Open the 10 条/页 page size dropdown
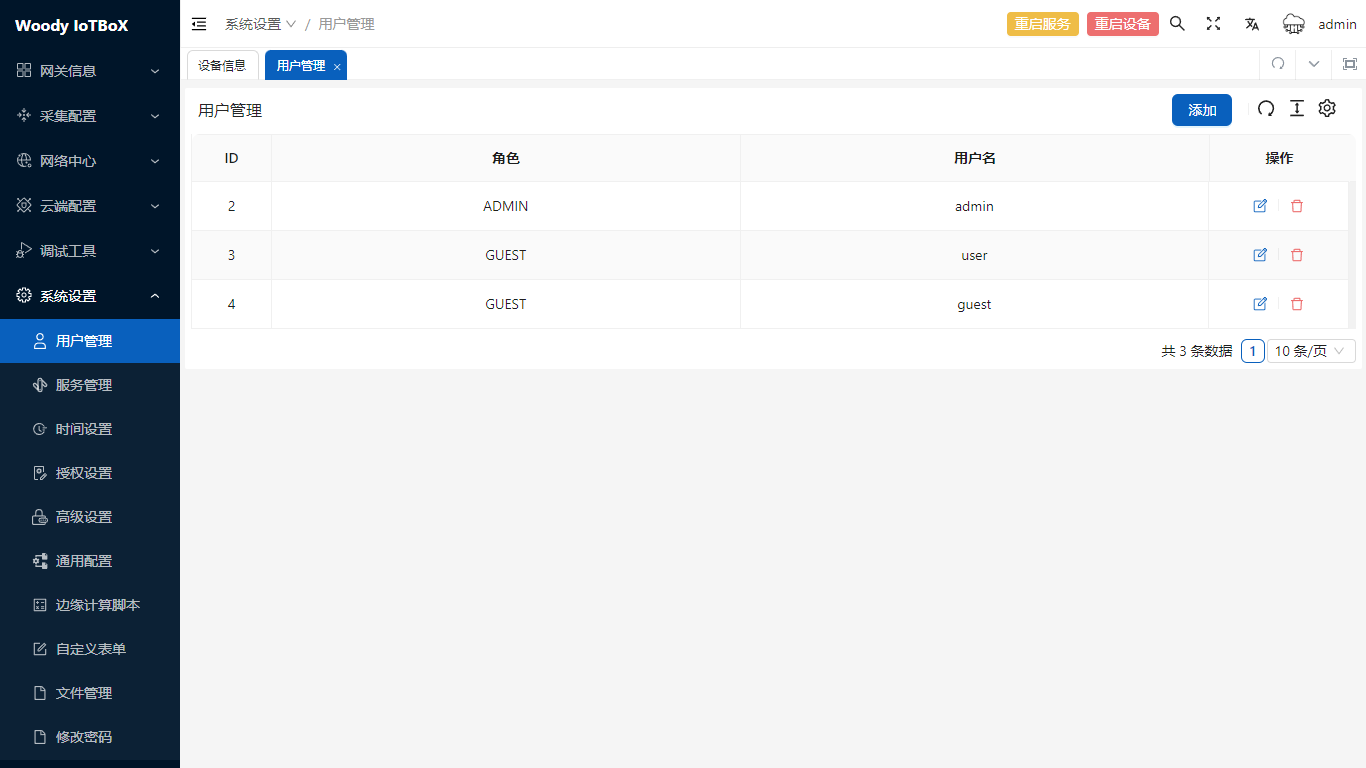This screenshot has width=1366, height=768. [1311, 351]
